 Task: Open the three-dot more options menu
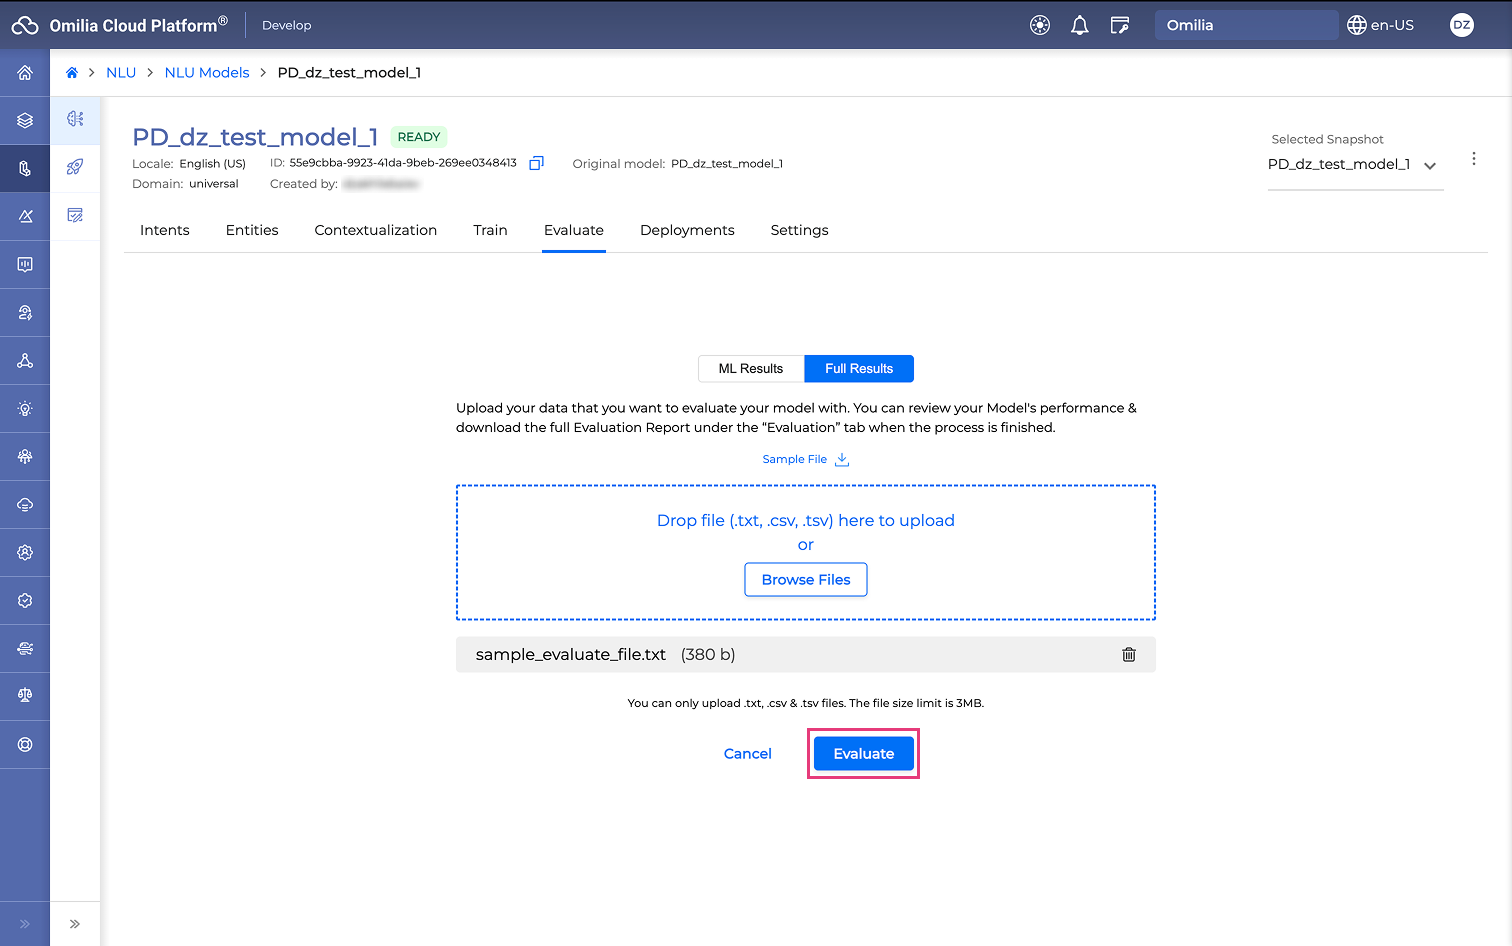pos(1473,159)
